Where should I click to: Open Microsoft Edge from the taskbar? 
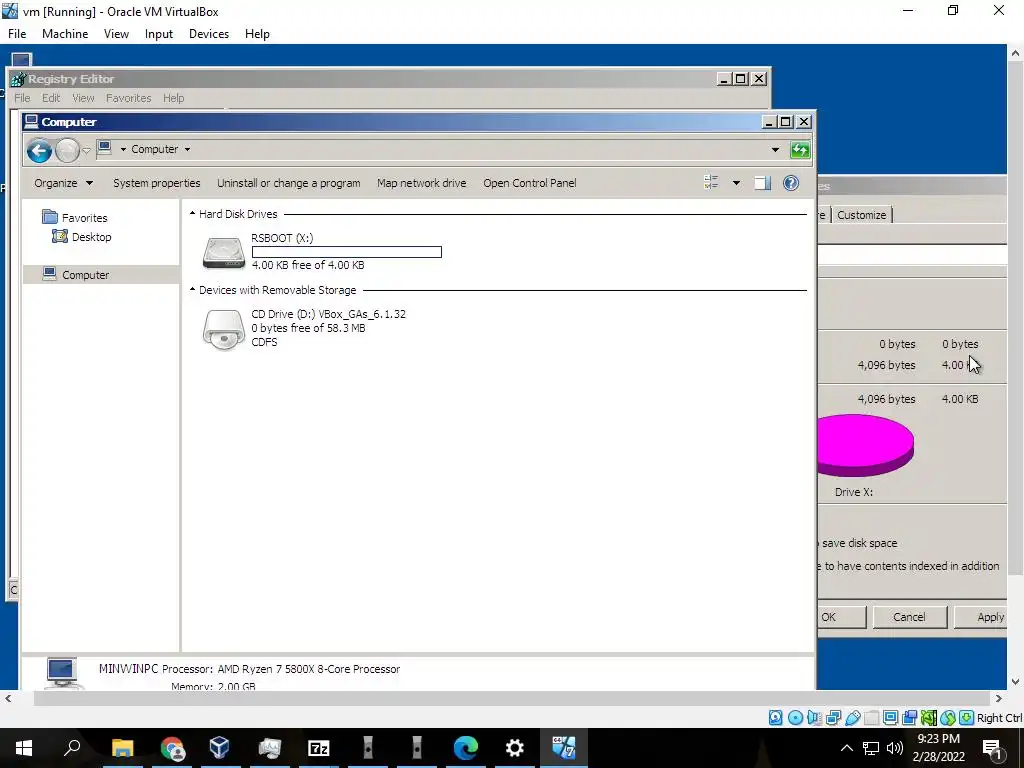coord(466,748)
